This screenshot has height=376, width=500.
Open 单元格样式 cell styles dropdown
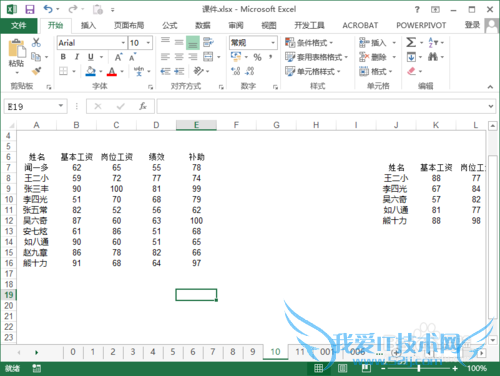(x=313, y=71)
